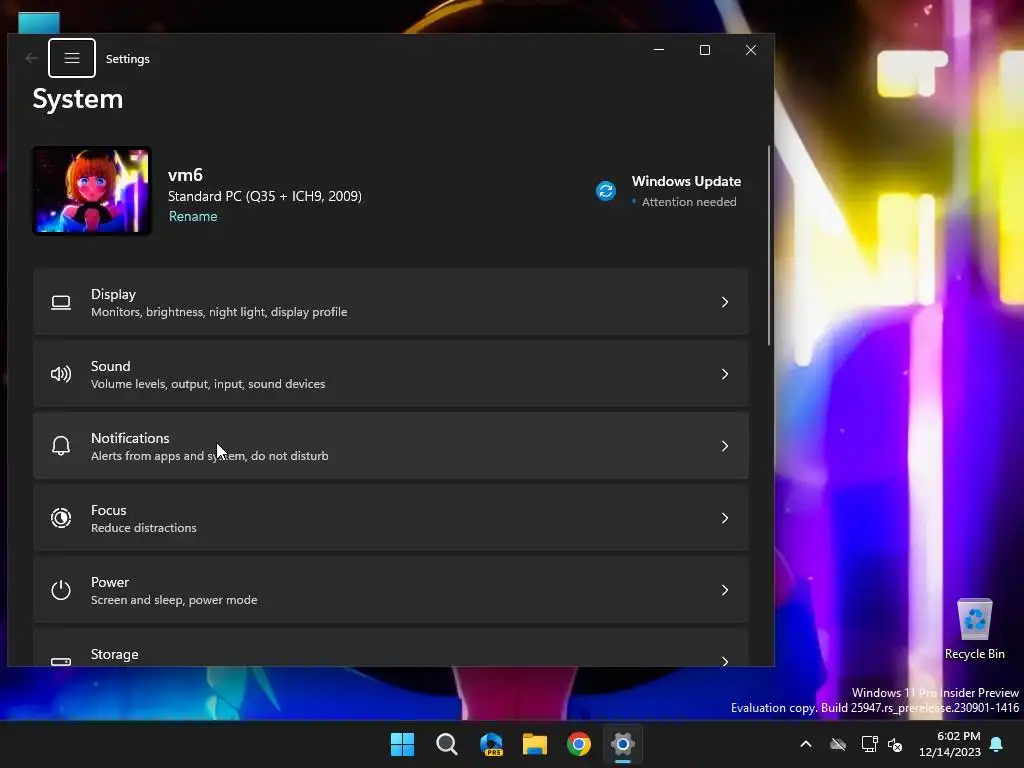The height and width of the screenshot is (768, 1024).
Task: Click the desktop wallpaper thumbnail preview
Action: coord(92,191)
